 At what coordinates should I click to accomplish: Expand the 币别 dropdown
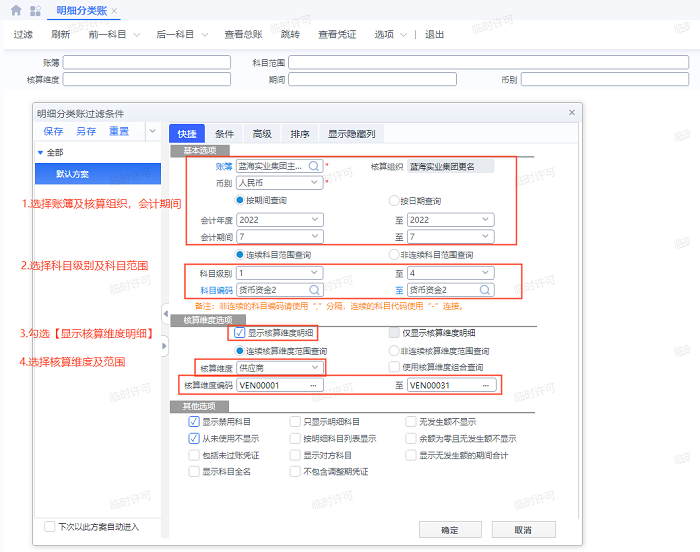(313, 184)
